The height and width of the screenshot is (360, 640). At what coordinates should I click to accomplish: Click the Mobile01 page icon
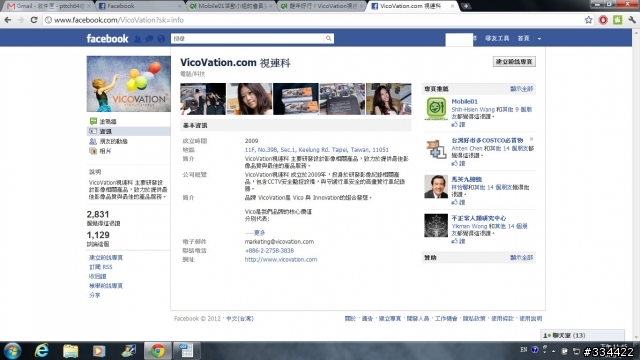pyautogui.click(x=436, y=109)
